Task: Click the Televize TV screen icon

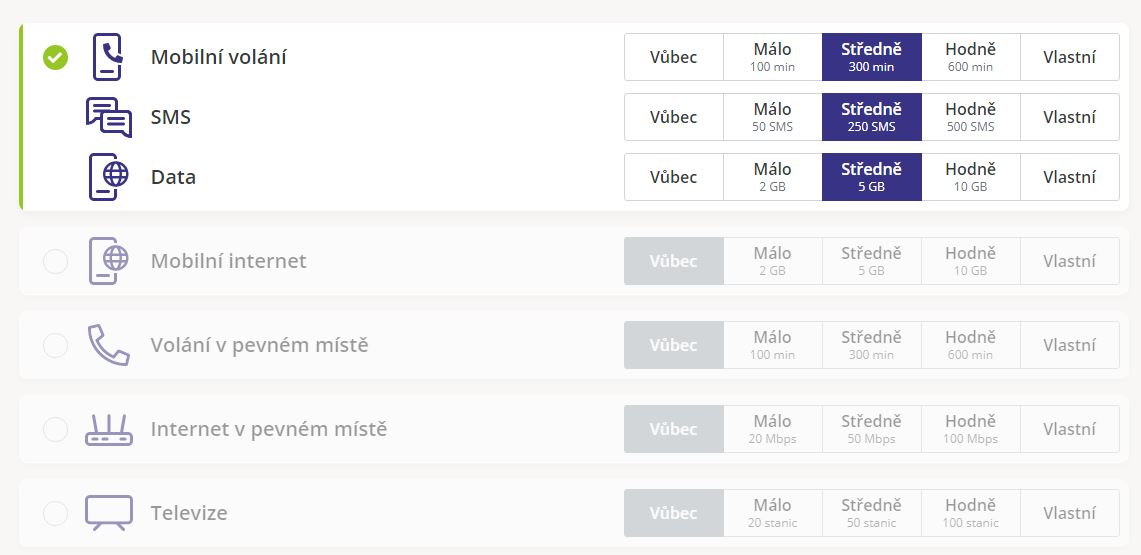Action: pos(109,513)
